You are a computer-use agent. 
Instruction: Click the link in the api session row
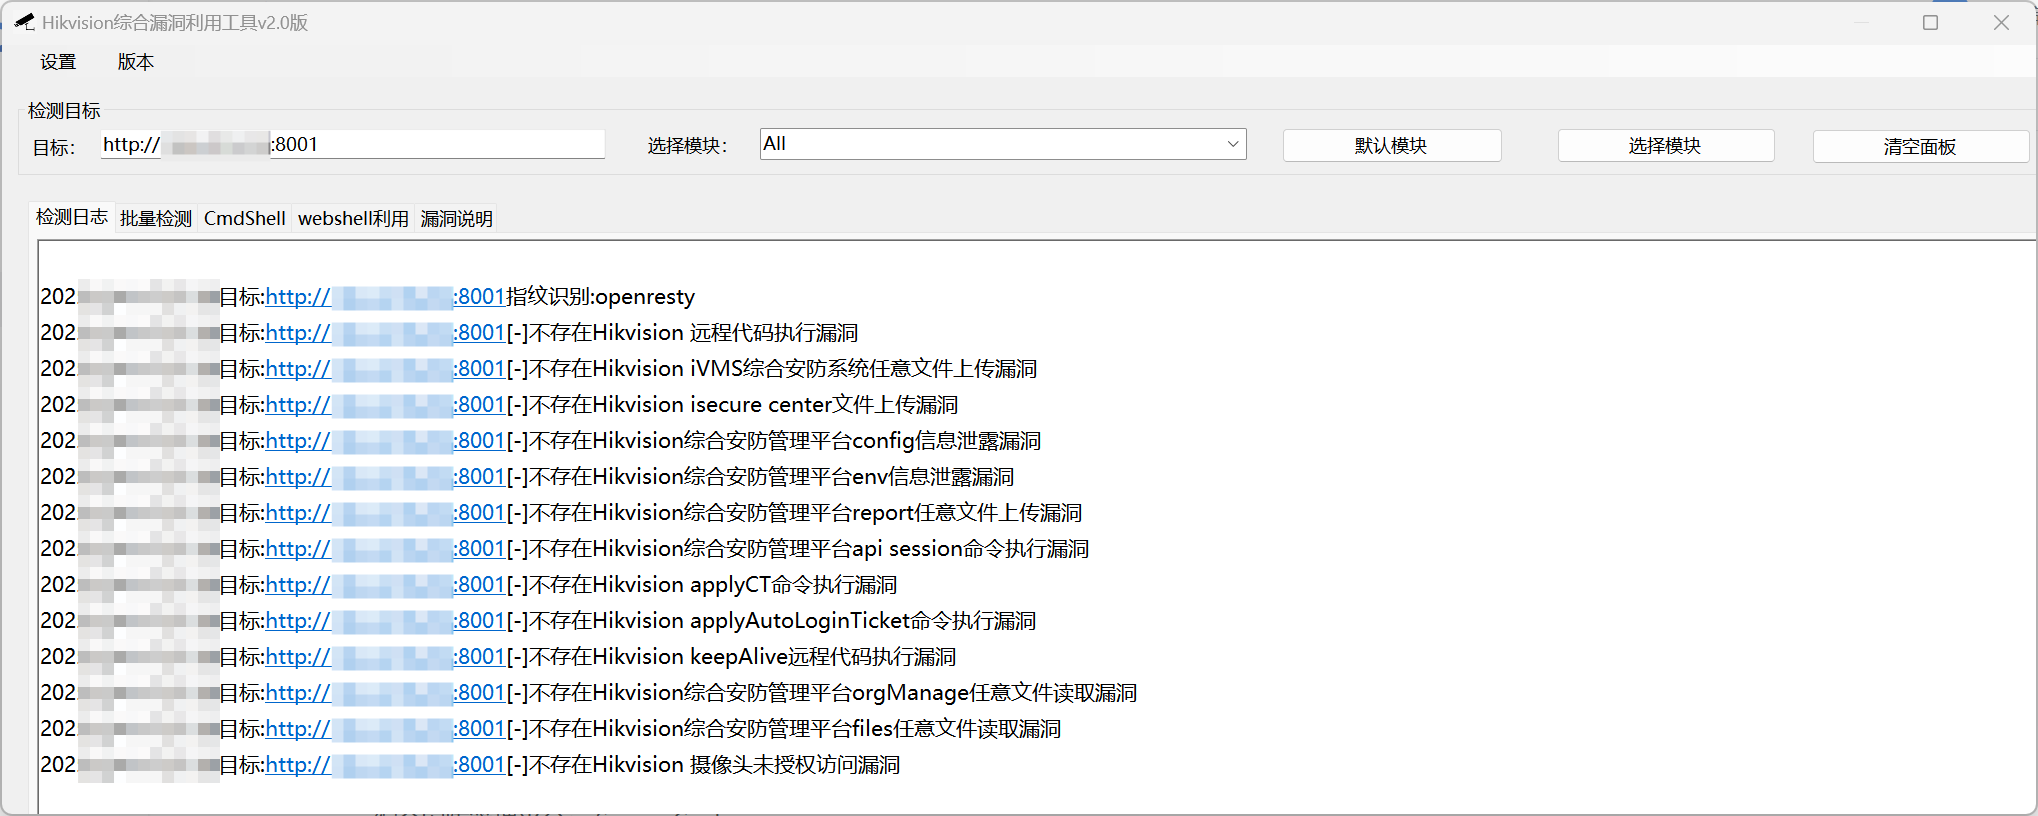[x=385, y=549]
